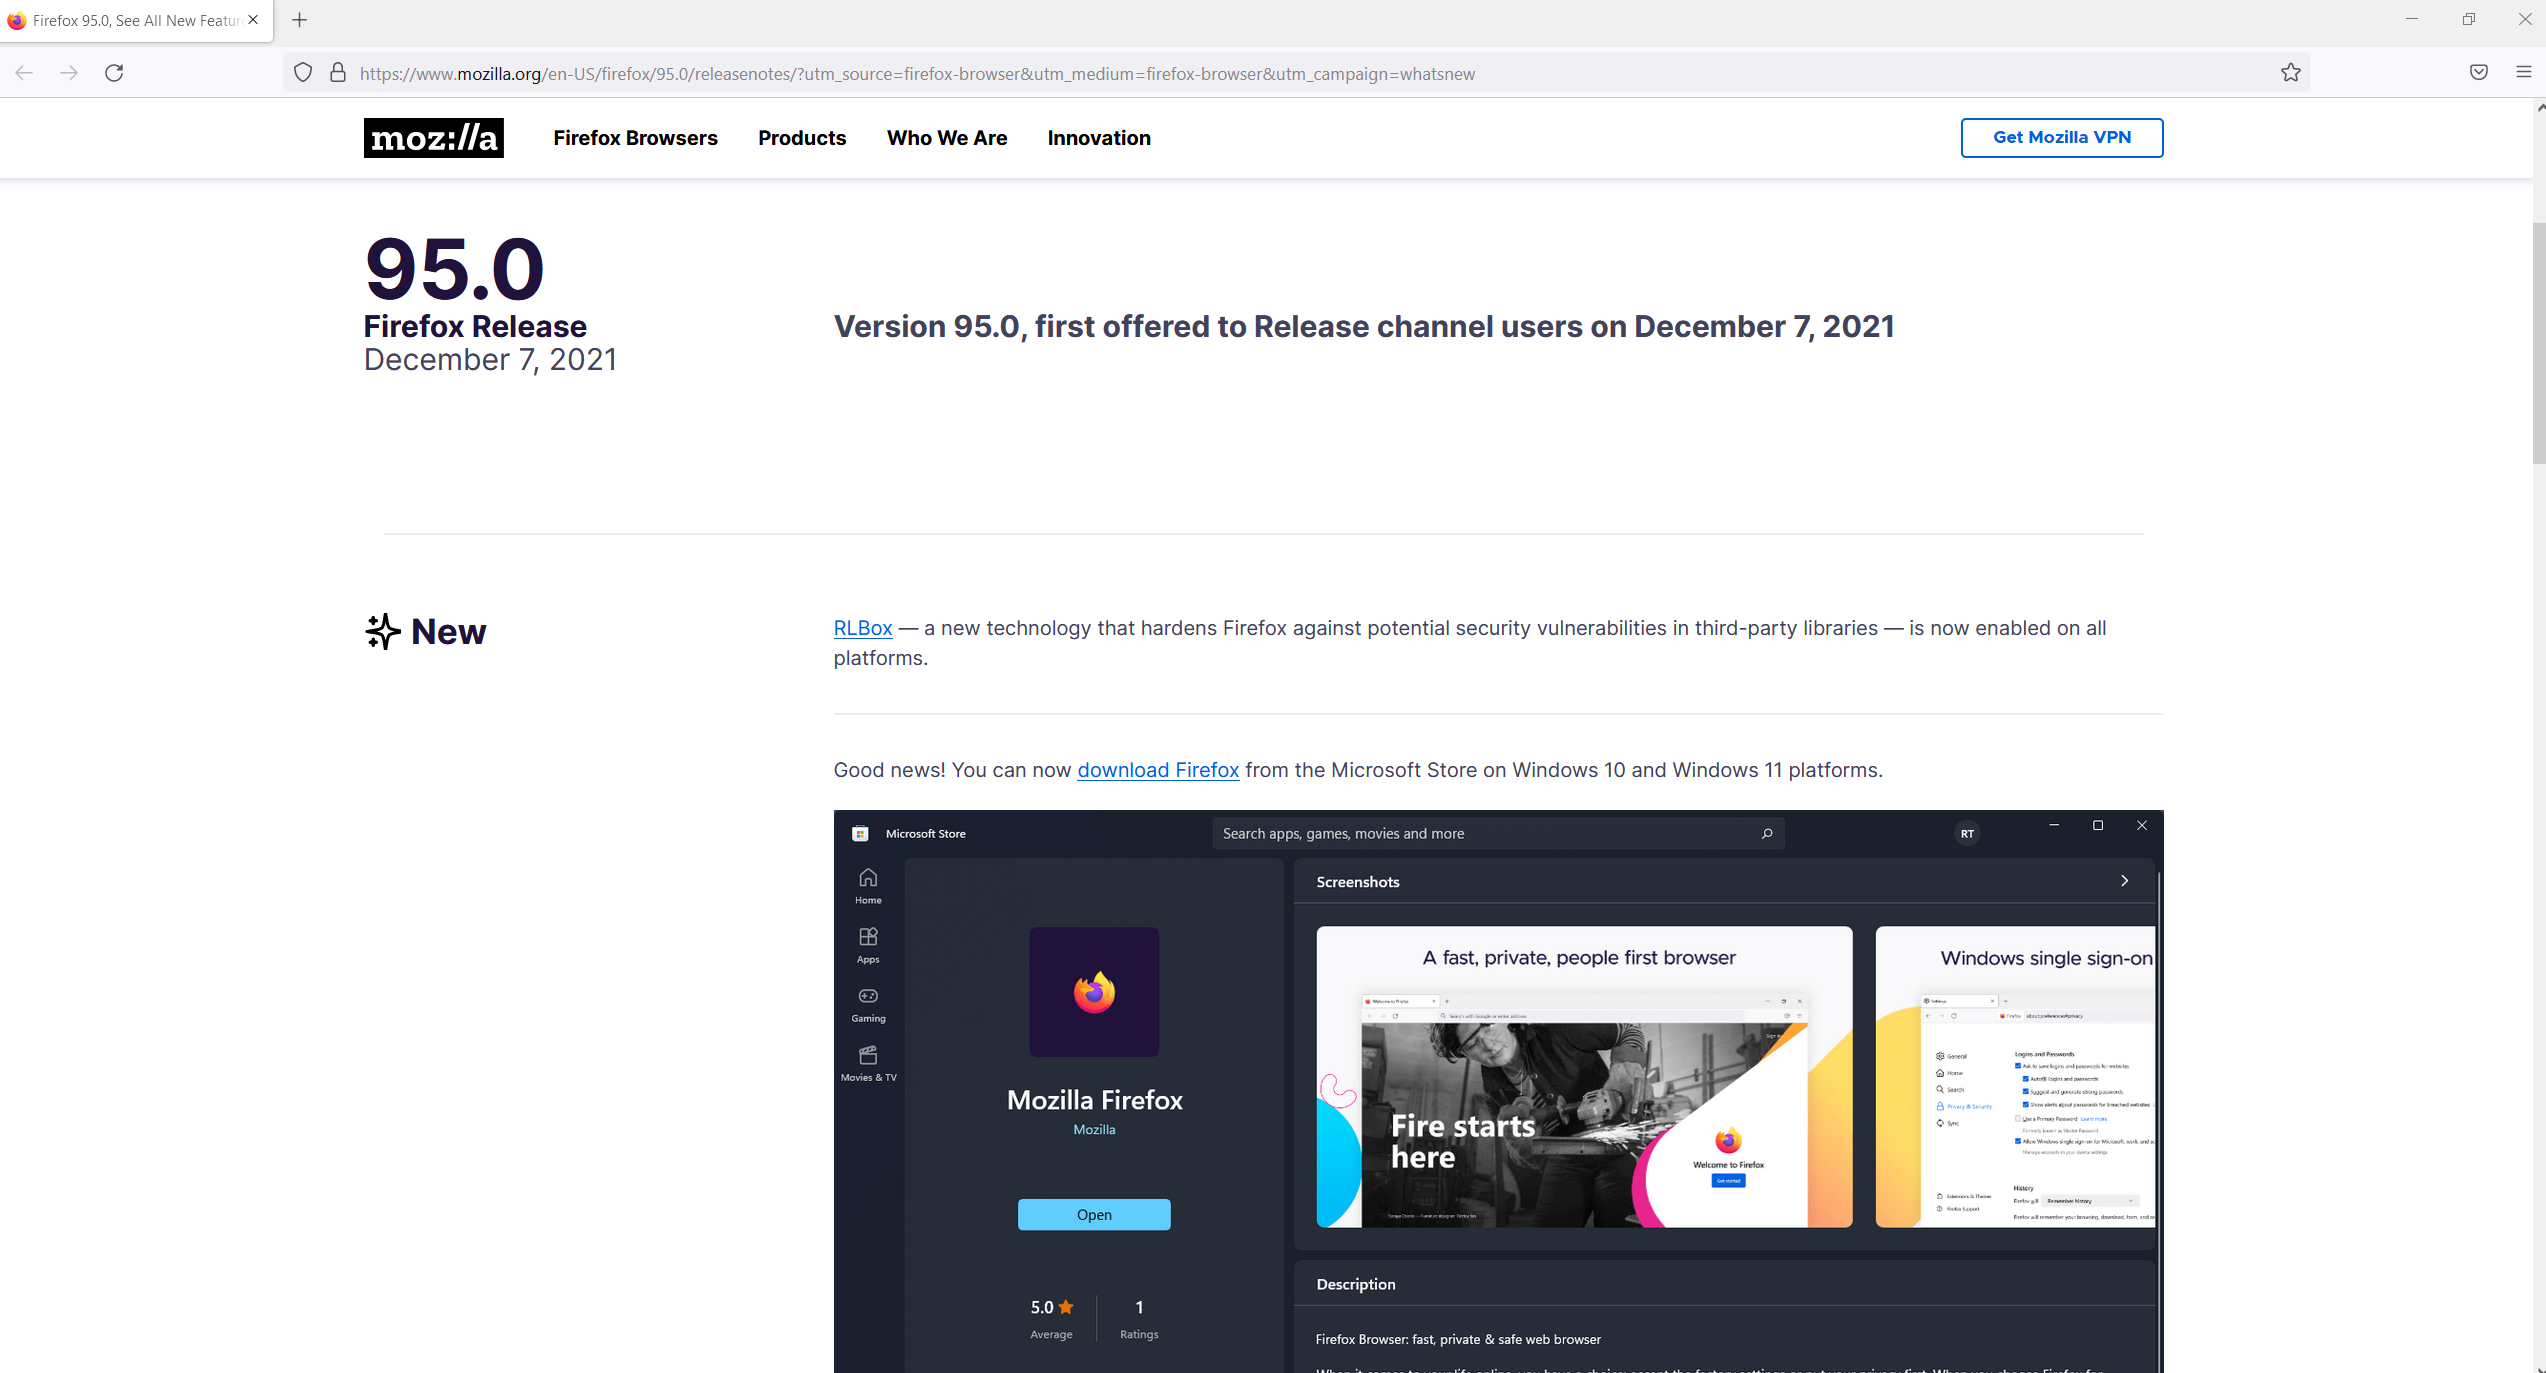Click the Microsoft Store screenshot image

tap(1498, 1091)
